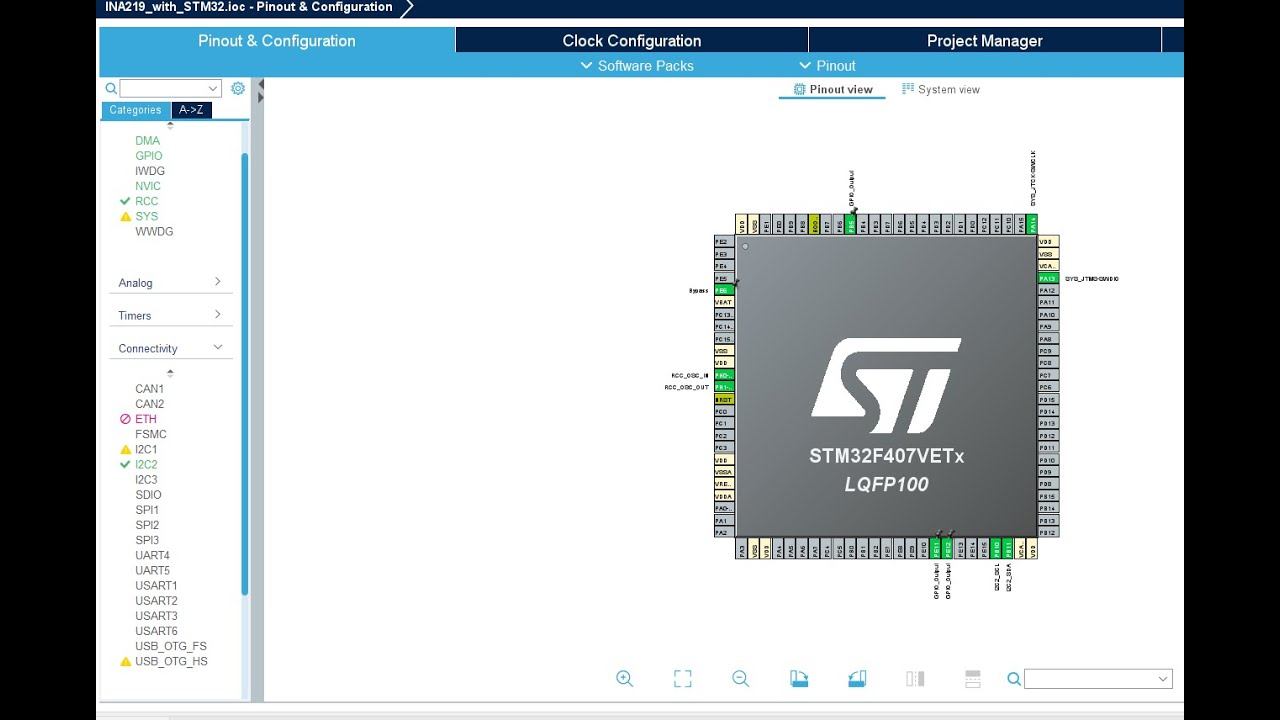The image size is (1280, 720).
Task: Click the small sort arrows above CAN1
Action: pyautogui.click(x=170, y=373)
